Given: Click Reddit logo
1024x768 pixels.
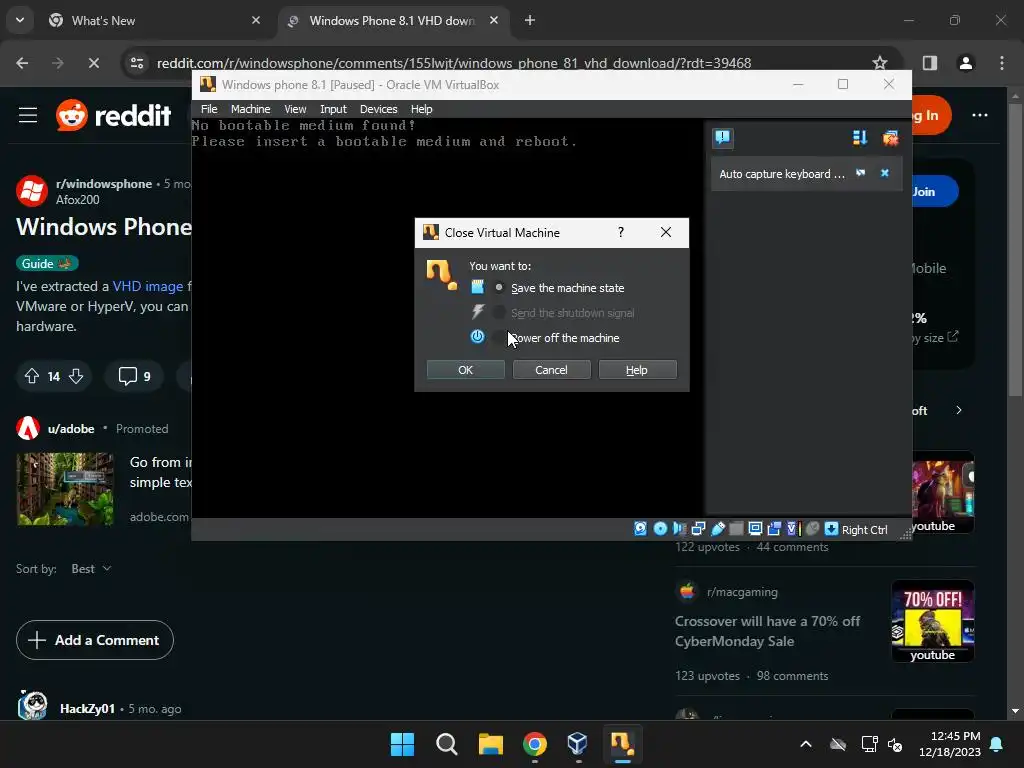Looking at the screenshot, I should point(113,116).
